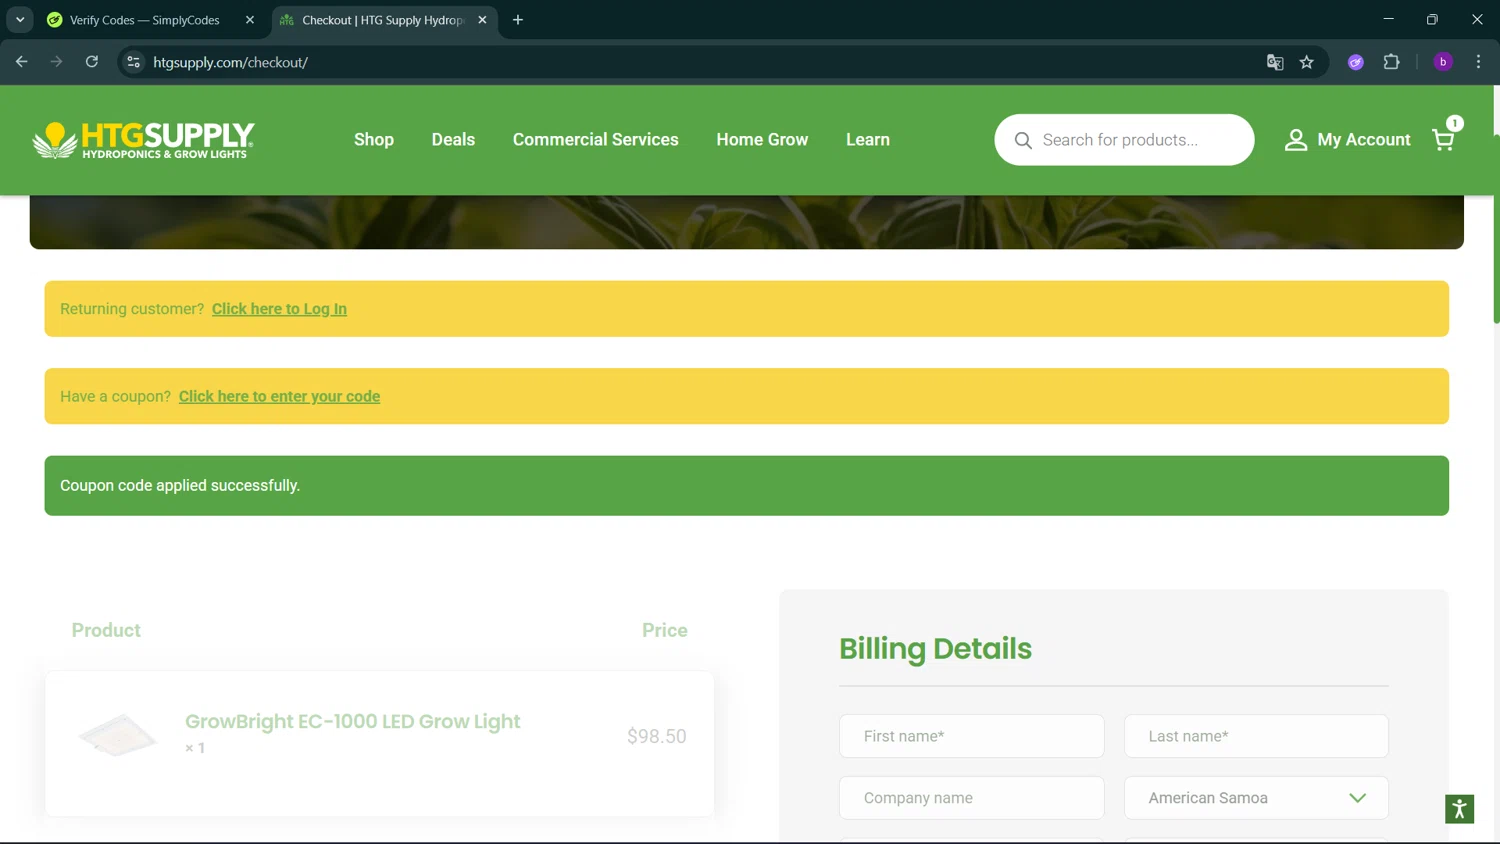Click the $98.50 price value

pos(656,737)
